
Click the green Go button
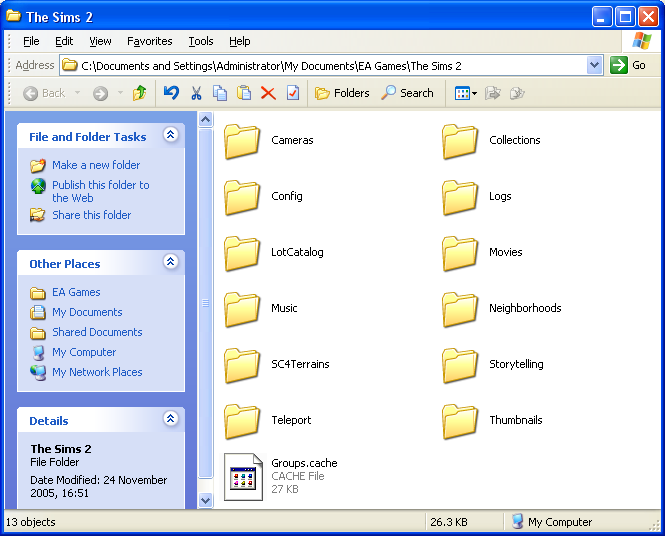628,65
